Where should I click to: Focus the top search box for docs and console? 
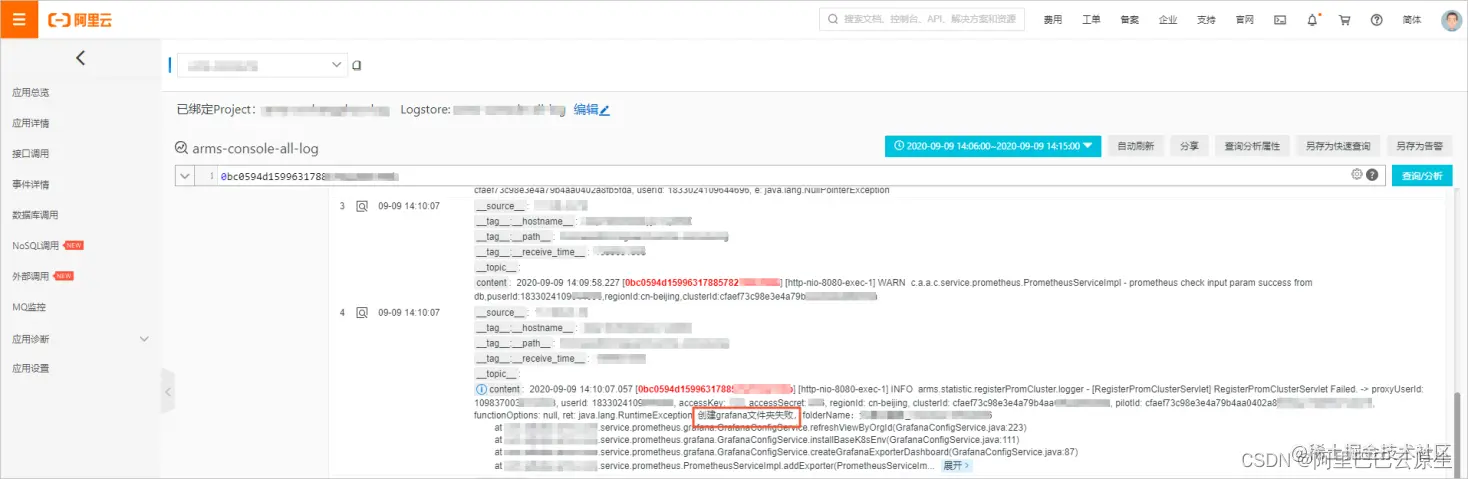(922, 19)
